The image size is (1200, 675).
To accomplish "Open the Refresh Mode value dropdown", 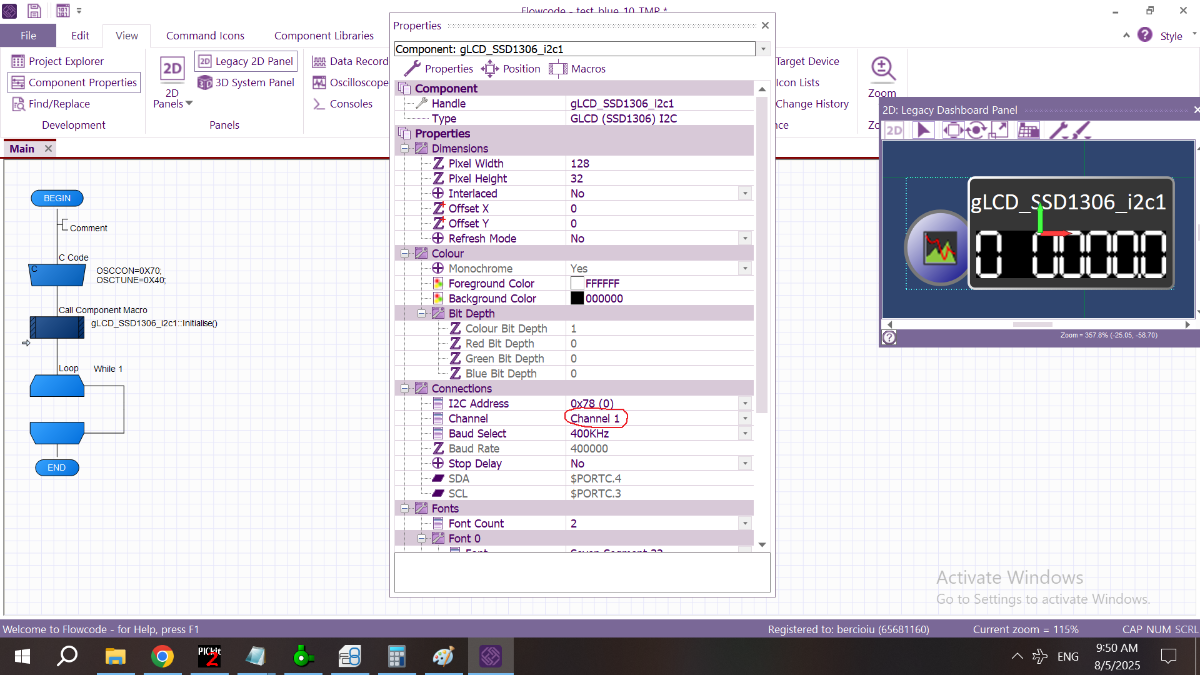I will (744, 238).
